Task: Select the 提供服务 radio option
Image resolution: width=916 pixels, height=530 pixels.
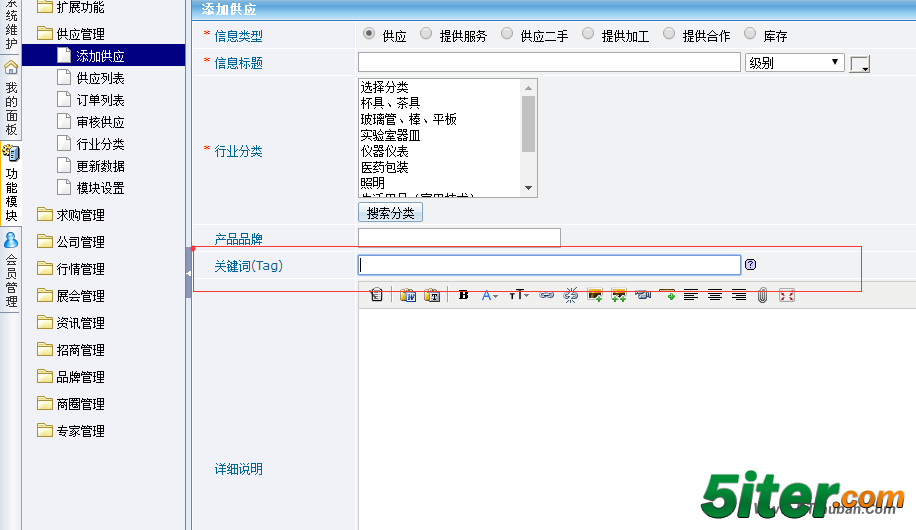Action: tap(426, 34)
